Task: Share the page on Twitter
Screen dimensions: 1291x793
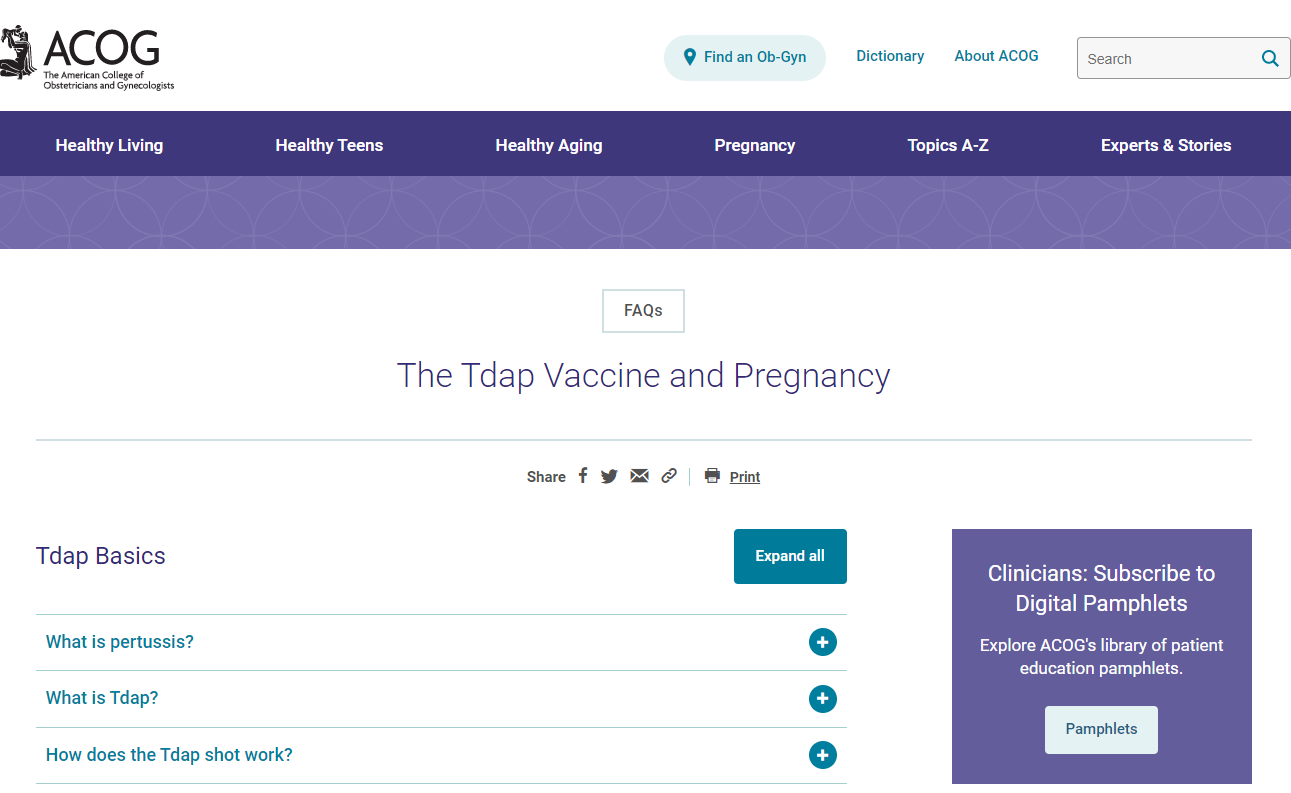Action: pyautogui.click(x=609, y=477)
